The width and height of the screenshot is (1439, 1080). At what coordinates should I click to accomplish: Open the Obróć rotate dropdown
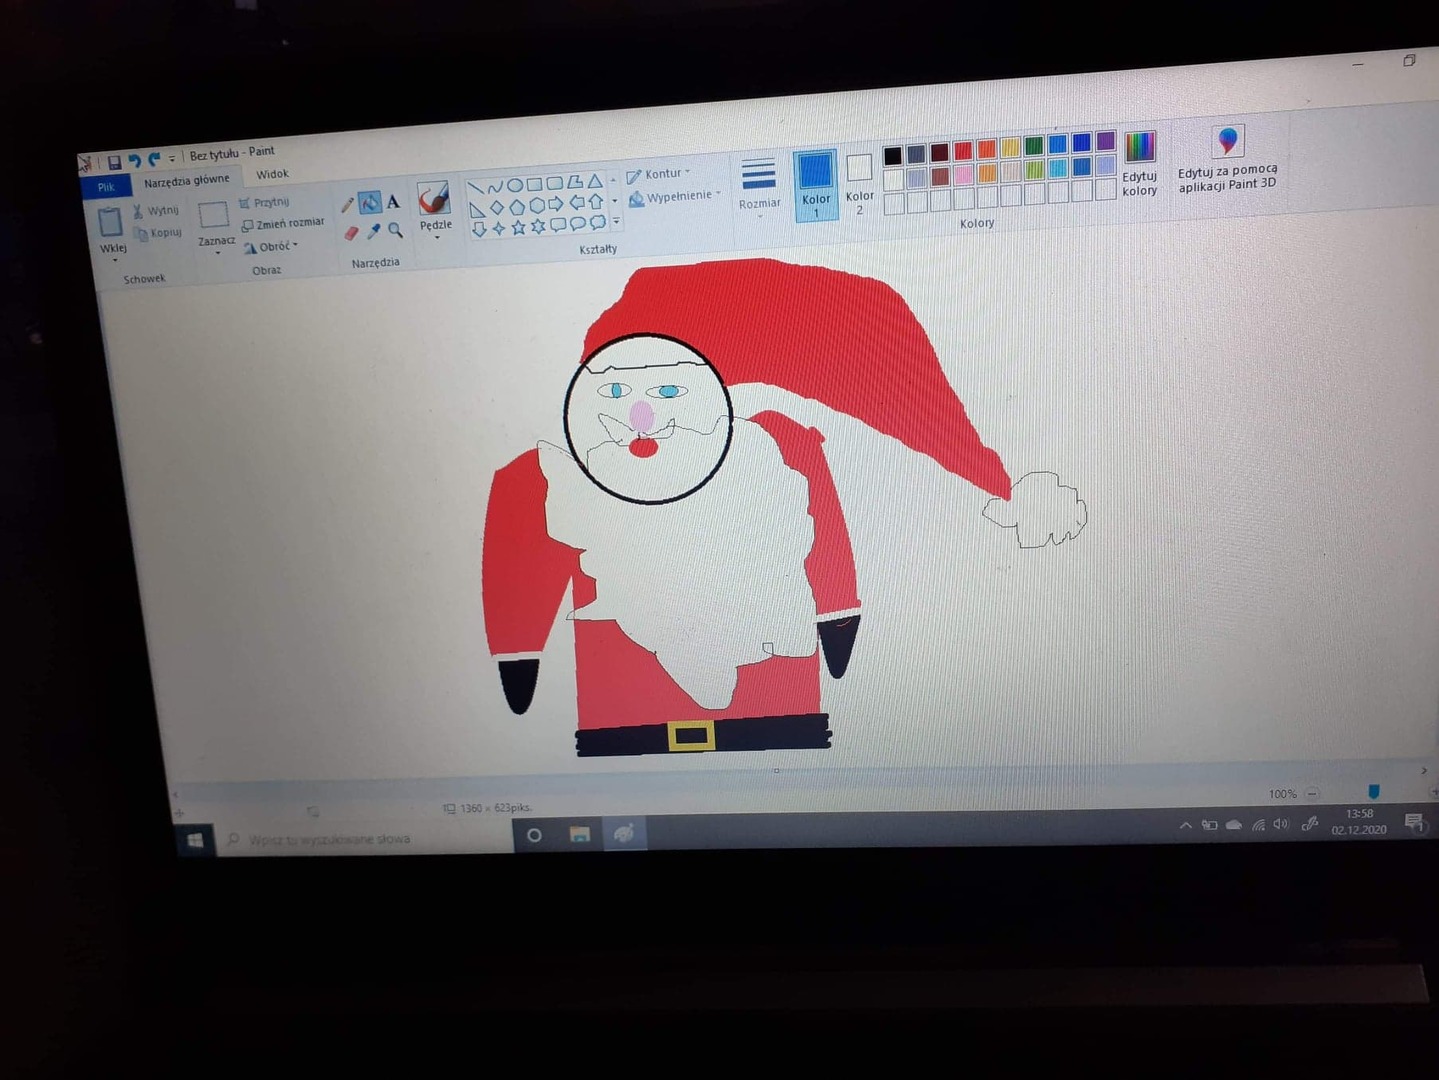coord(271,246)
